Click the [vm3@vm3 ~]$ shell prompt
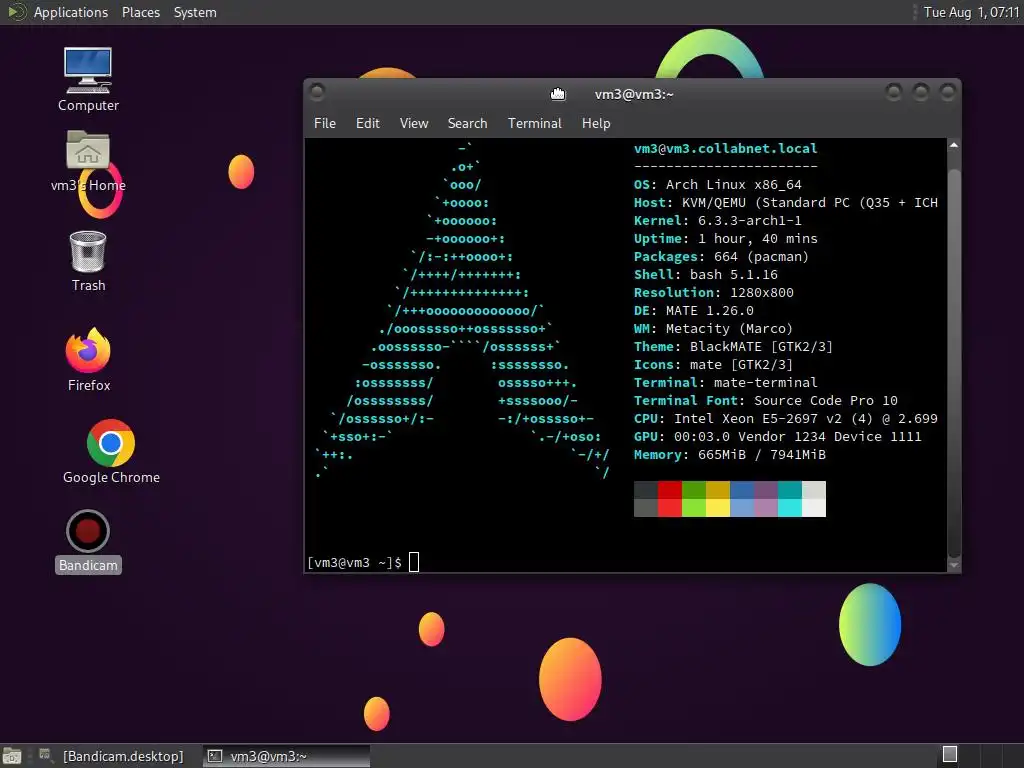Image resolution: width=1024 pixels, height=768 pixels. tap(355, 562)
